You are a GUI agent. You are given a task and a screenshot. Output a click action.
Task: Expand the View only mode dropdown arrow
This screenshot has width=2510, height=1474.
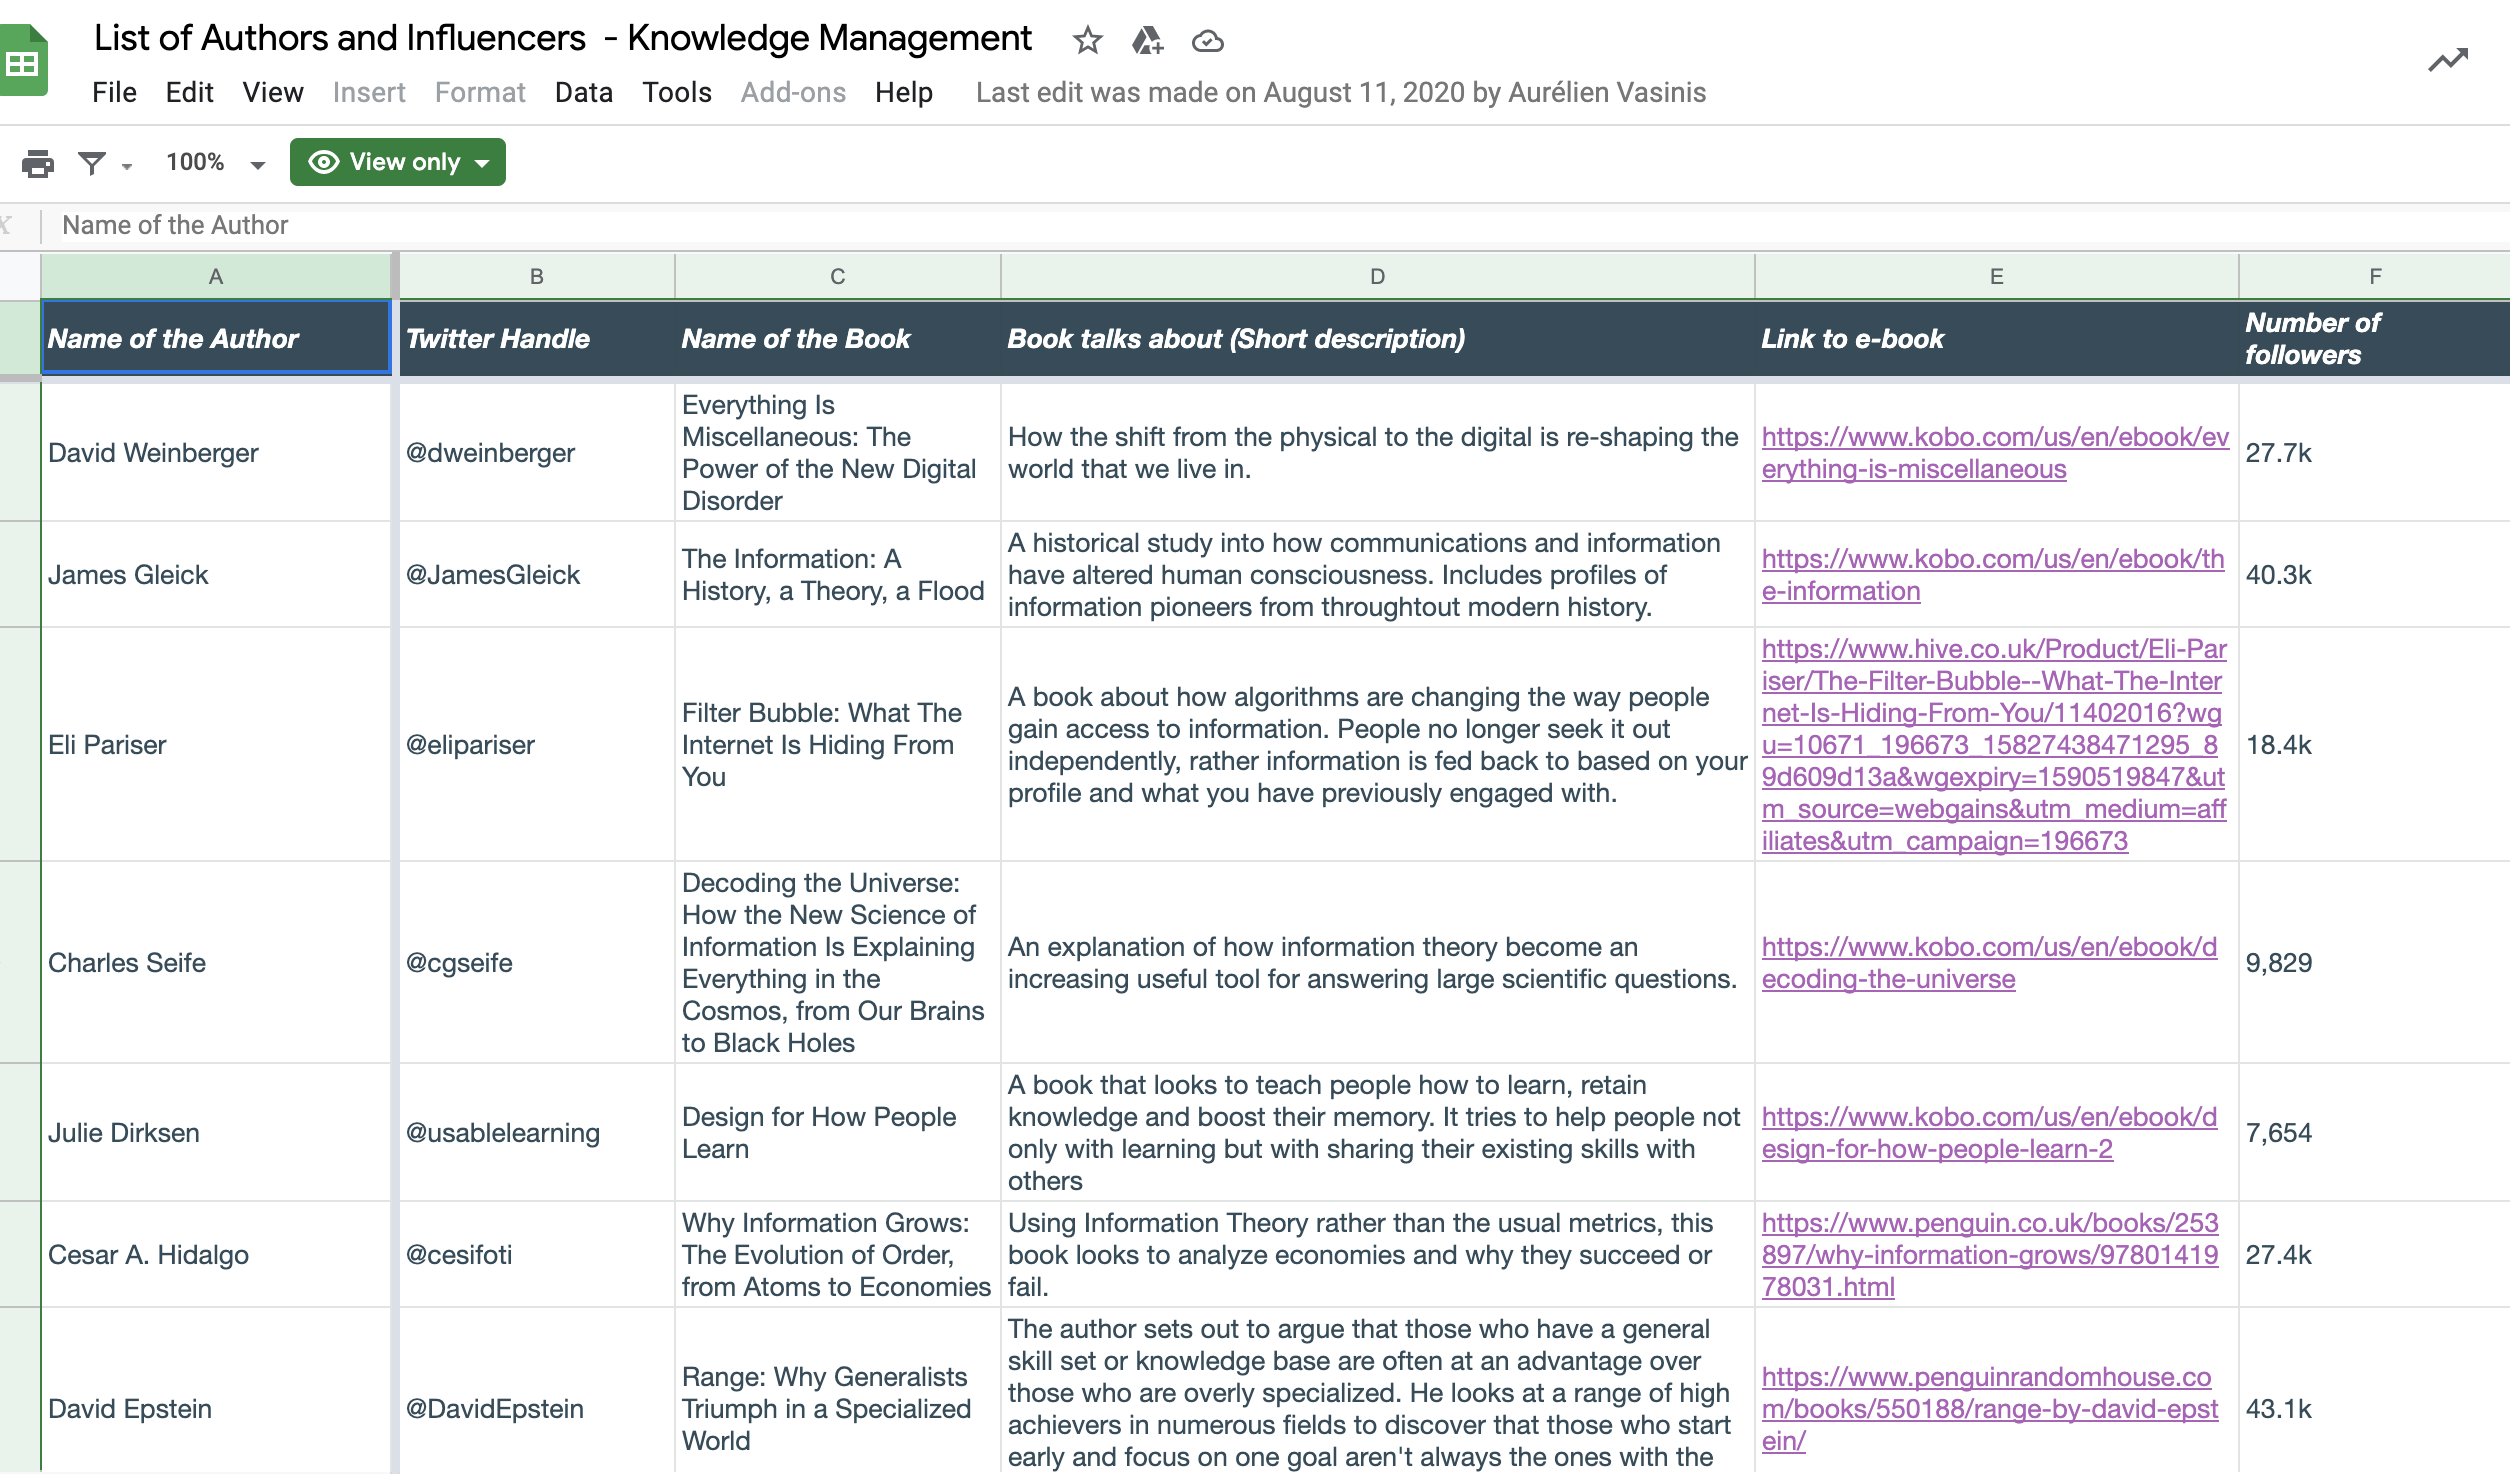point(483,163)
